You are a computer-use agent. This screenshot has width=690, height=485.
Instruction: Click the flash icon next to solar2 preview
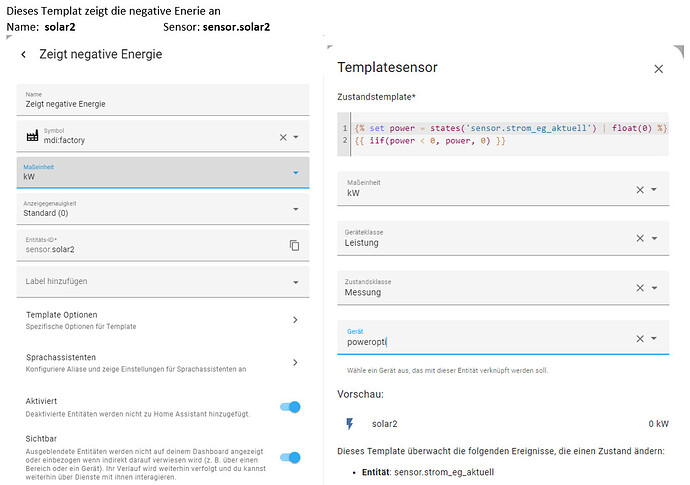point(349,423)
